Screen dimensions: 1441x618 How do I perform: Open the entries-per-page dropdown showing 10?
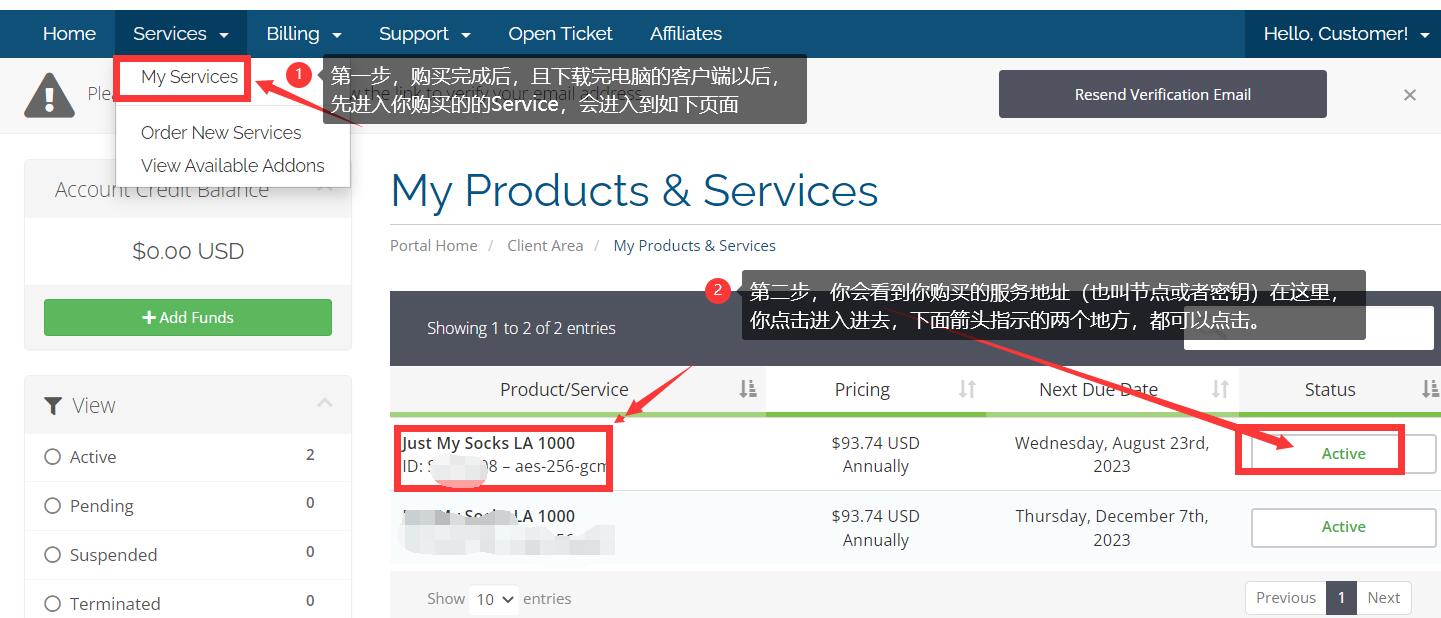click(495, 599)
